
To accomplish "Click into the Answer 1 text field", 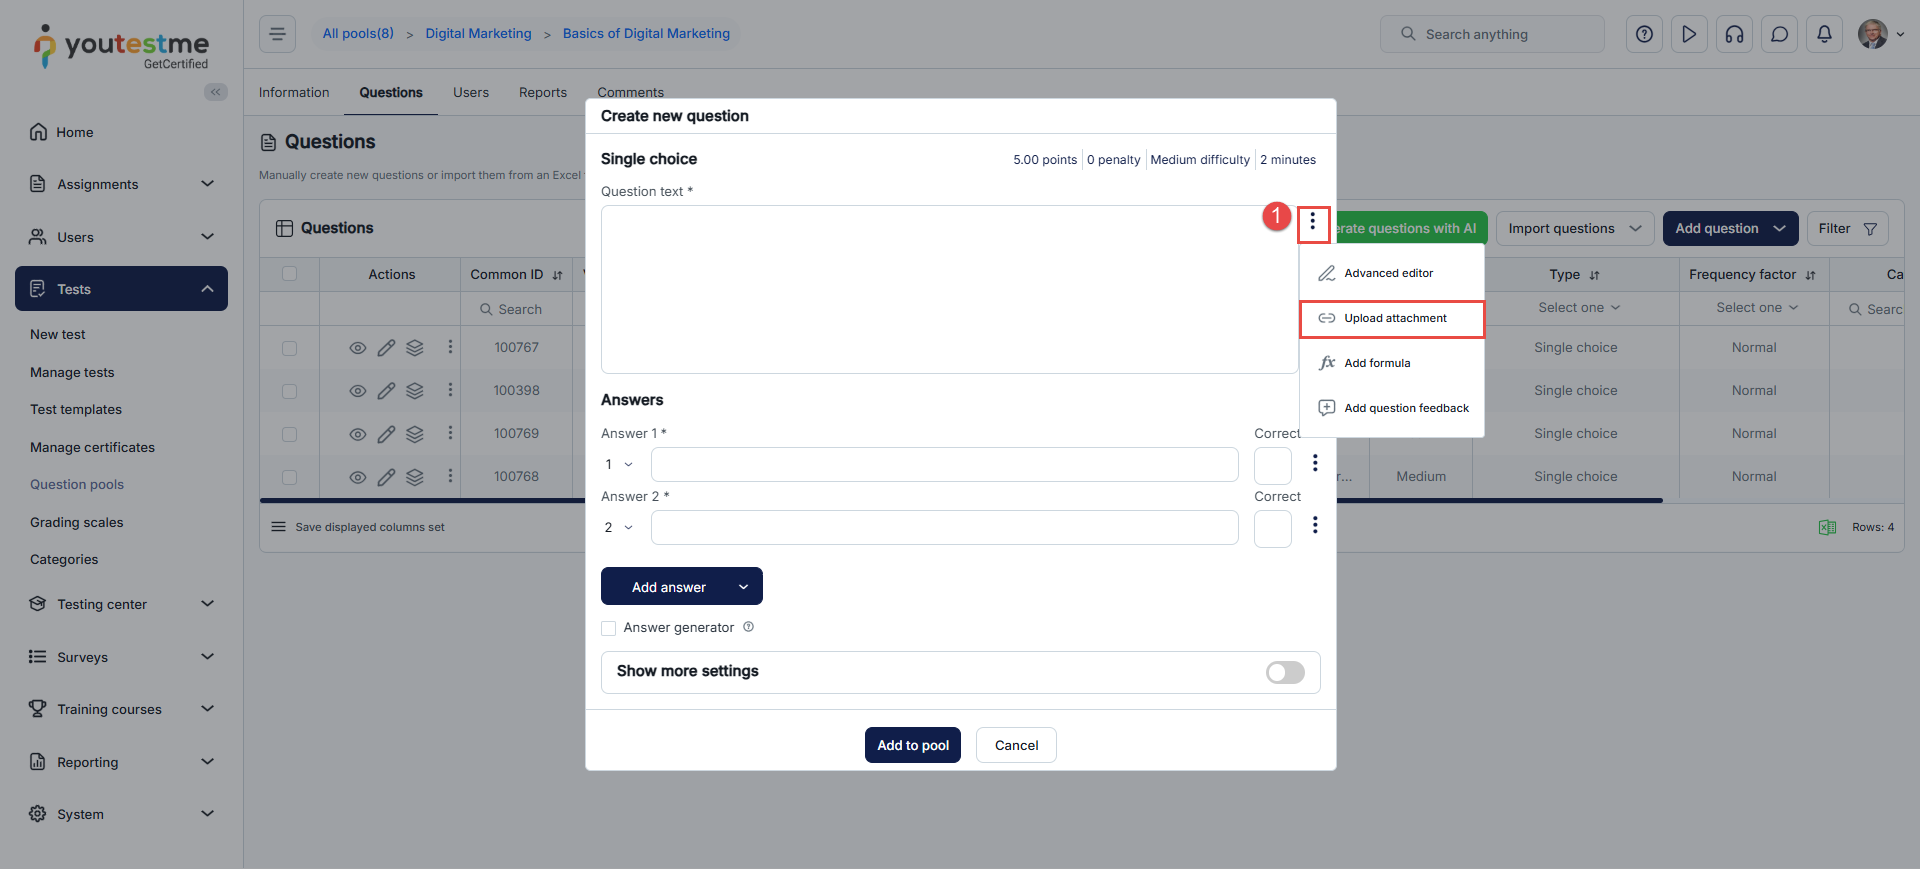I will (944, 465).
